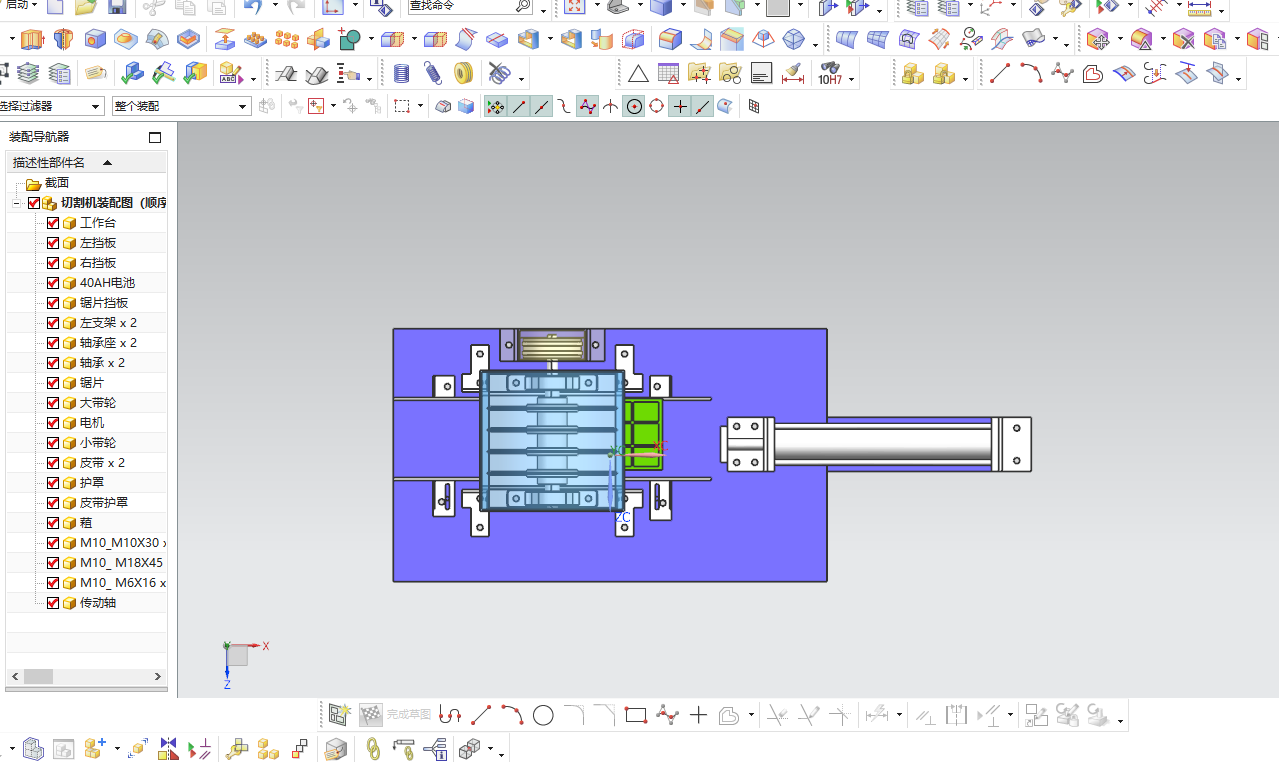The height and width of the screenshot is (762, 1279).
Task: Uncheck the 切割机装配图 root assembly checkbox
Action: pos(34,203)
